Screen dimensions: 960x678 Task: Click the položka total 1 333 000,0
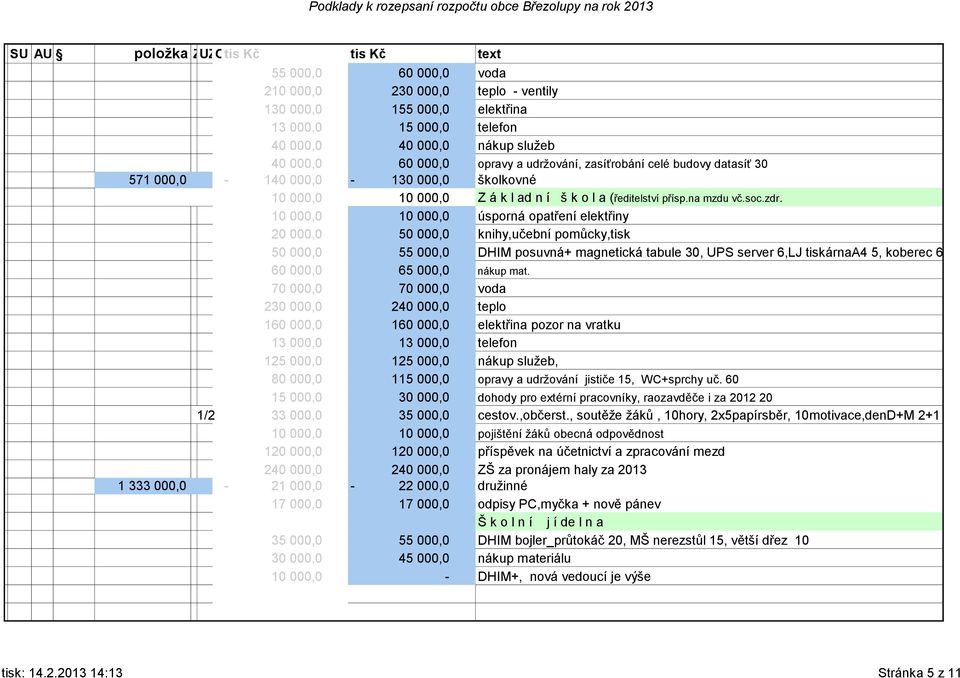pyautogui.click(x=152, y=486)
